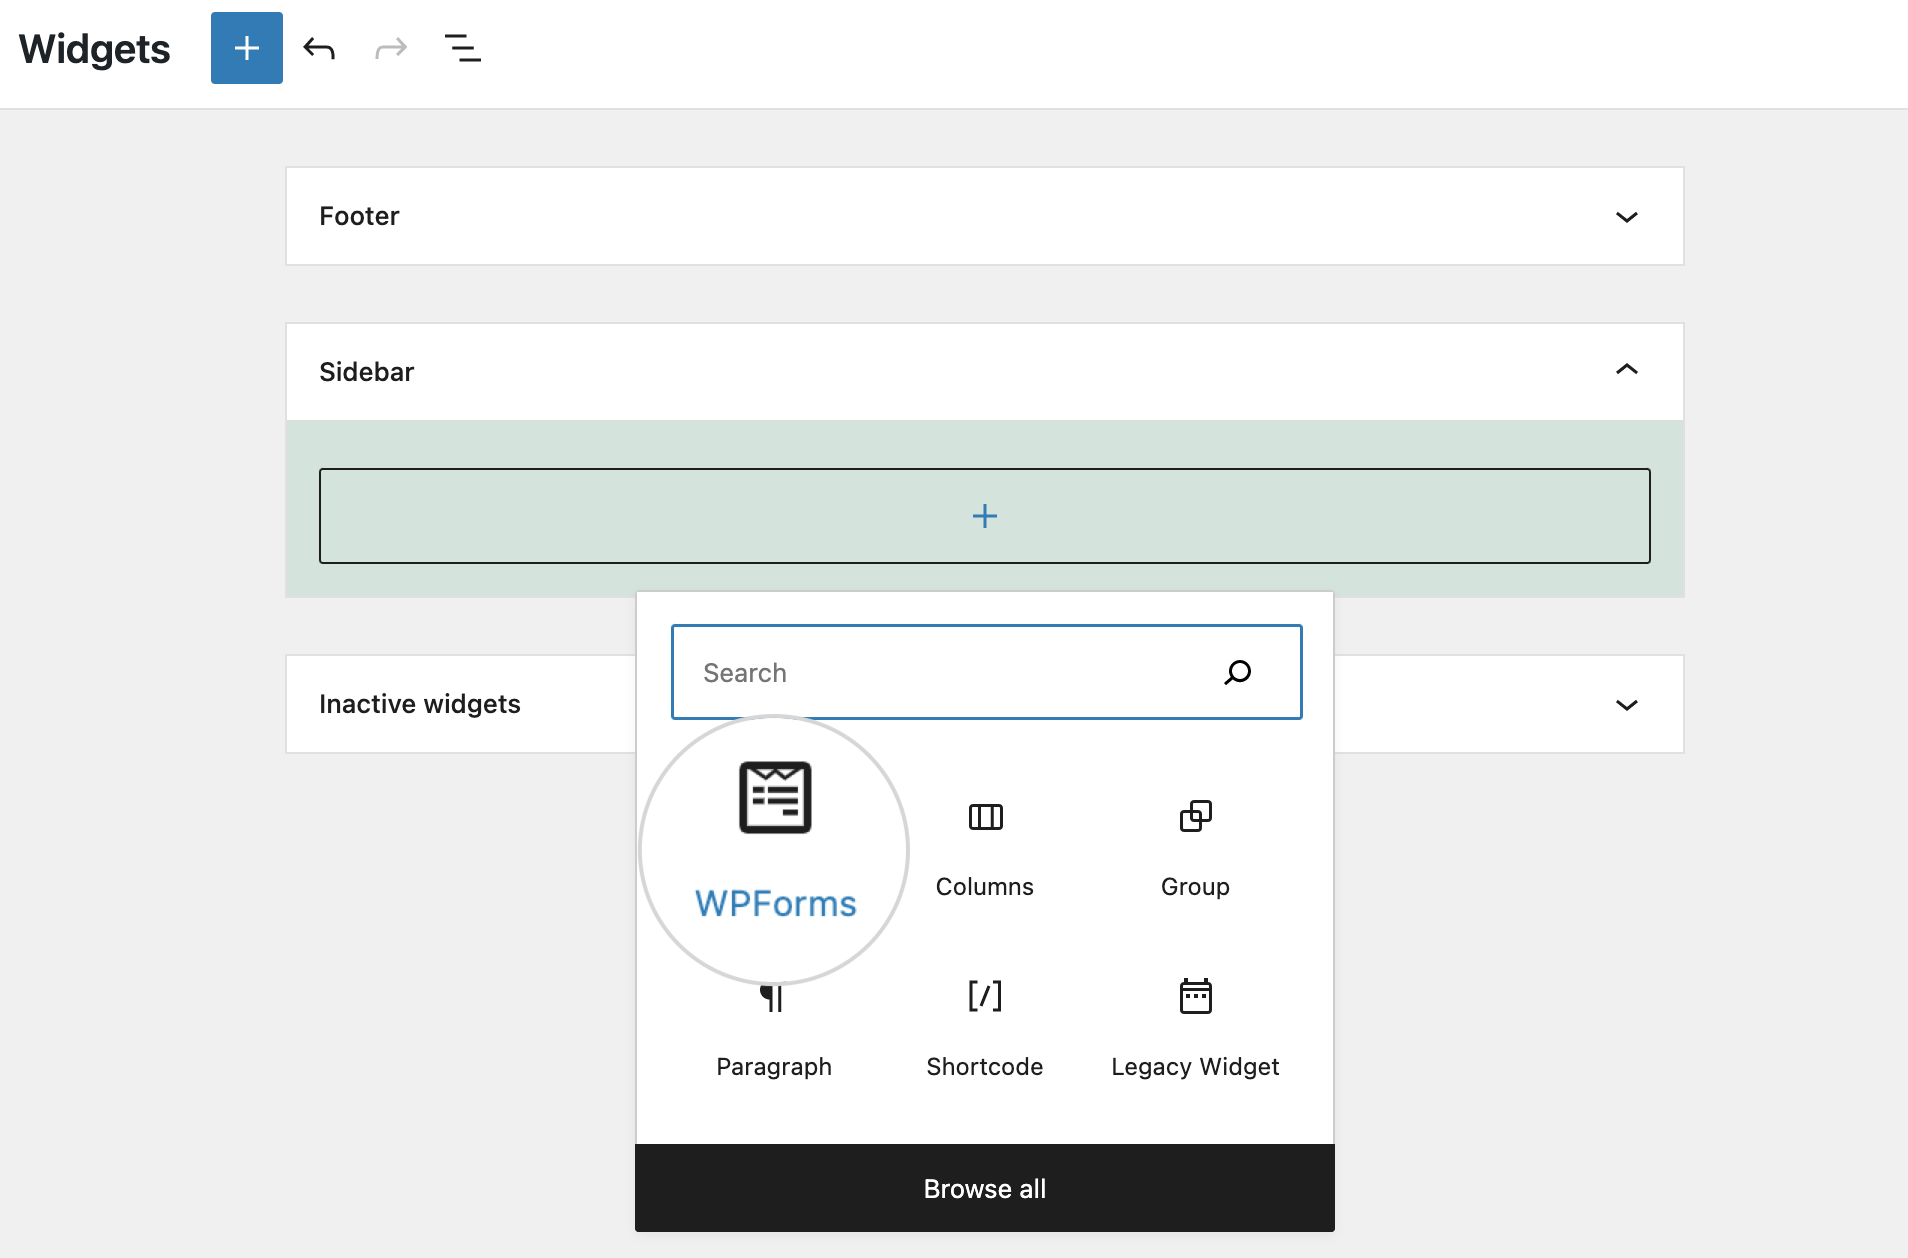Screen dimensions: 1908x1258
Task: Add a block in the Sidebar area
Action: [x=985, y=516]
